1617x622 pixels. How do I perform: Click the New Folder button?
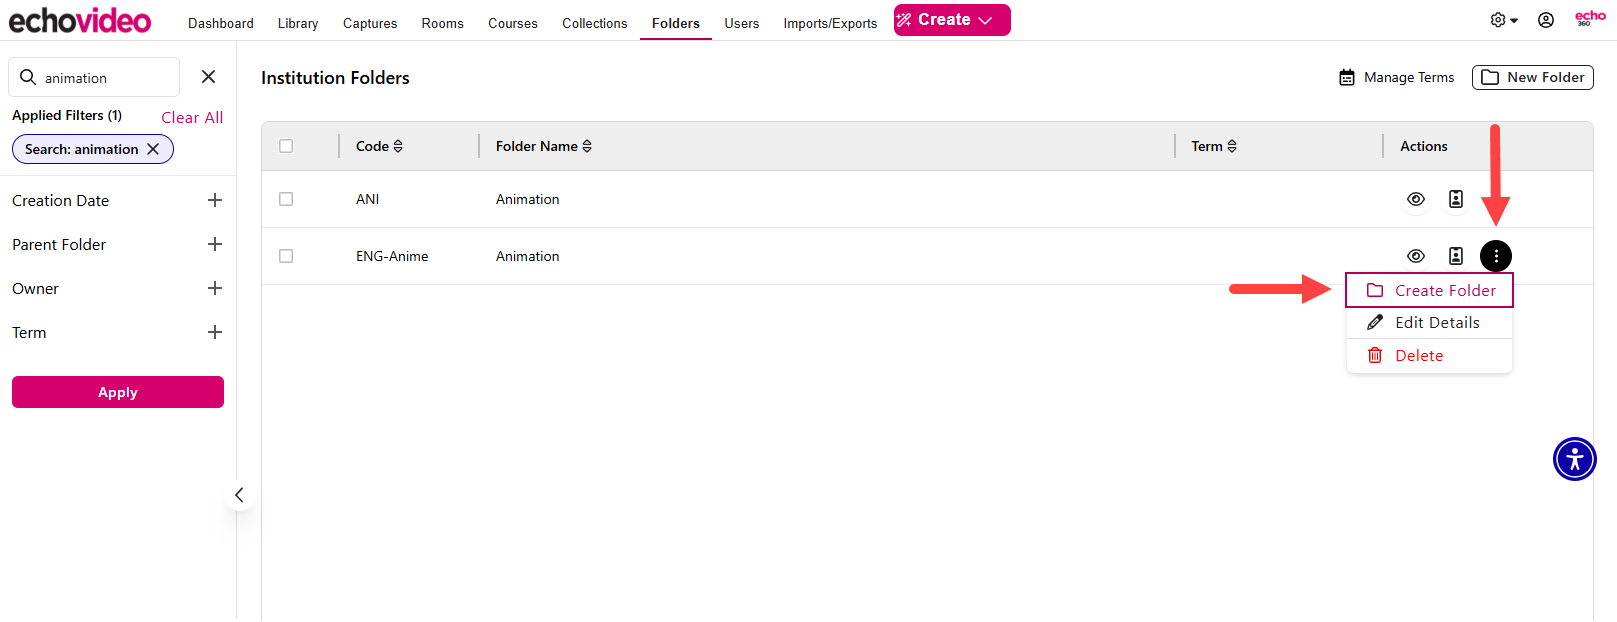pos(1533,77)
